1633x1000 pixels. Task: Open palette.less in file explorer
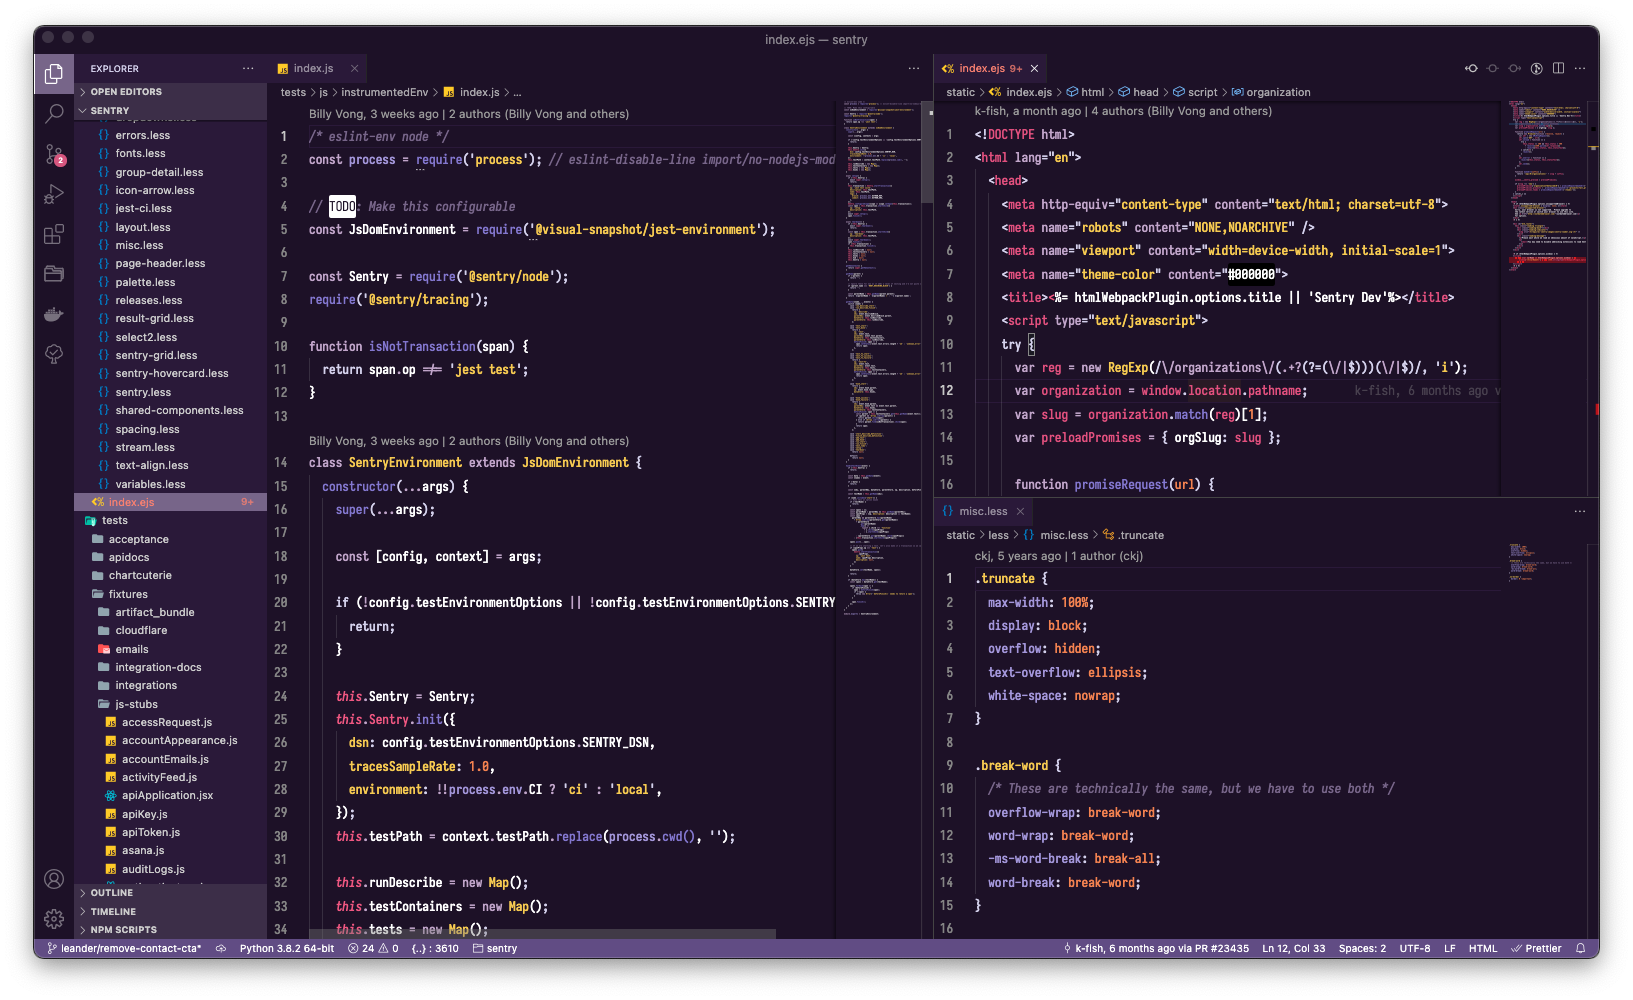(170, 282)
